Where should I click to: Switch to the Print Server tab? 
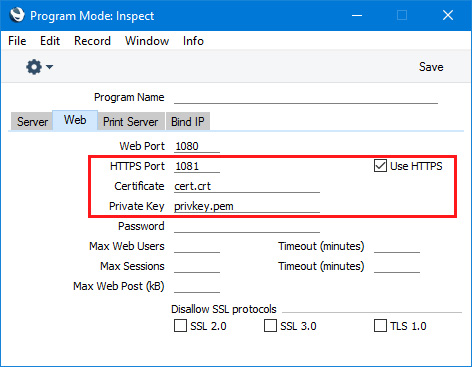click(131, 121)
